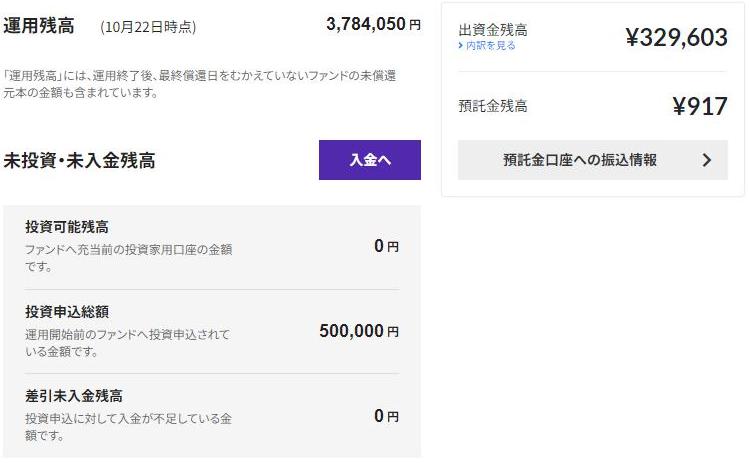The image size is (749, 463).
Task: Click the chevron arrow on transfer info button
Action: (707, 160)
